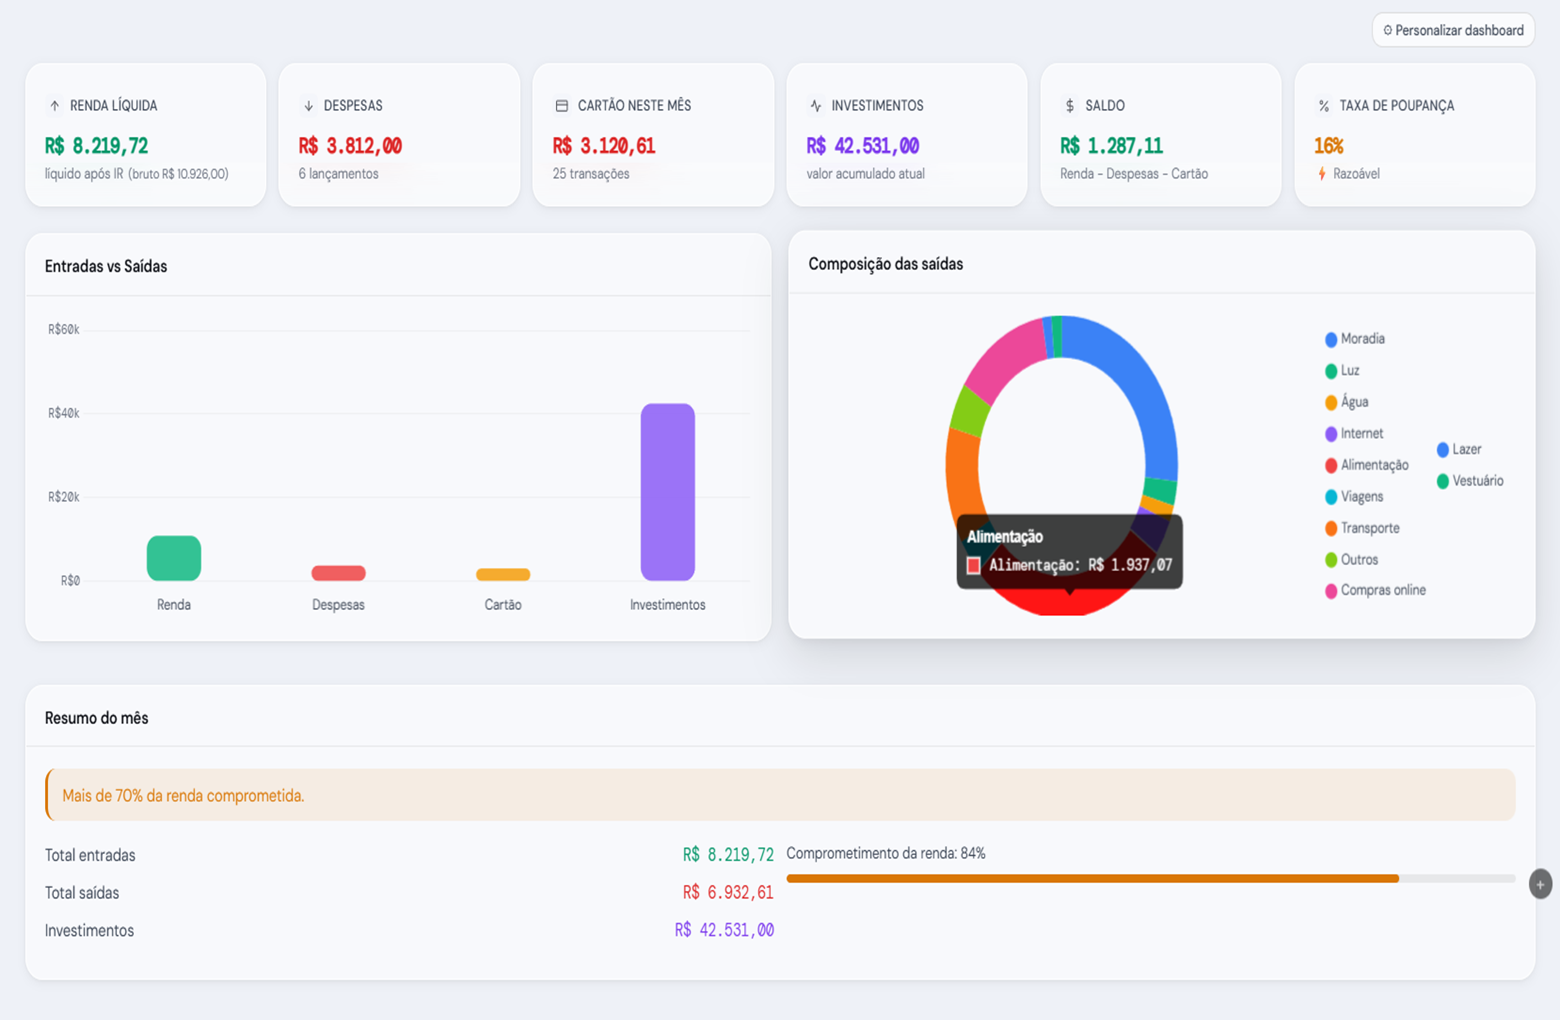This screenshot has height=1020, width=1560.
Task: Click the 16% savings rate value
Action: click(x=1329, y=146)
